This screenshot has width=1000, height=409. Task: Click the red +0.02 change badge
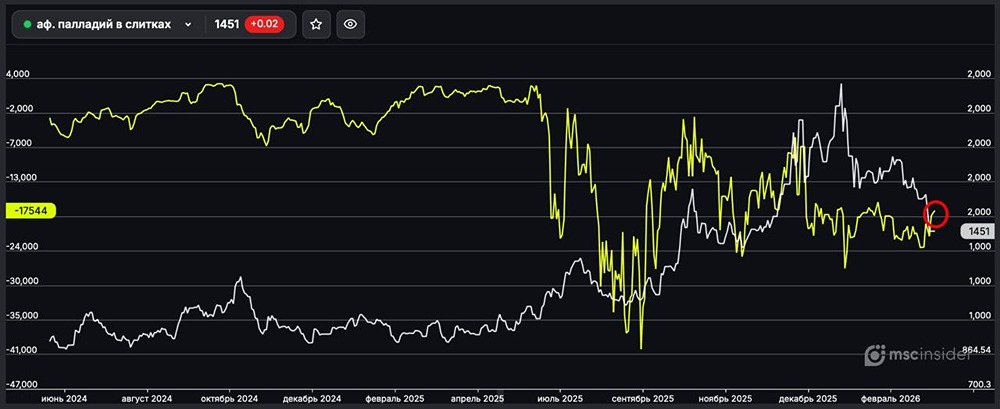pyautogui.click(x=265, y=25)
